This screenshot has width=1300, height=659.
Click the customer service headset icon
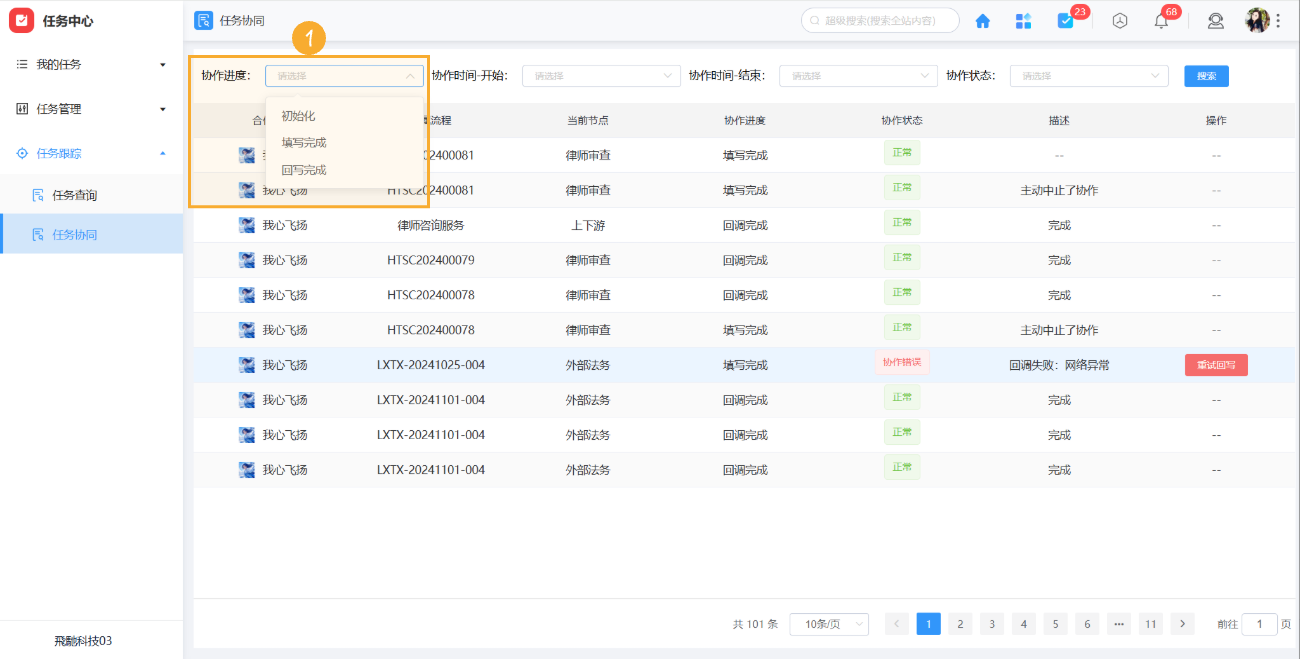click(1216, 21)
